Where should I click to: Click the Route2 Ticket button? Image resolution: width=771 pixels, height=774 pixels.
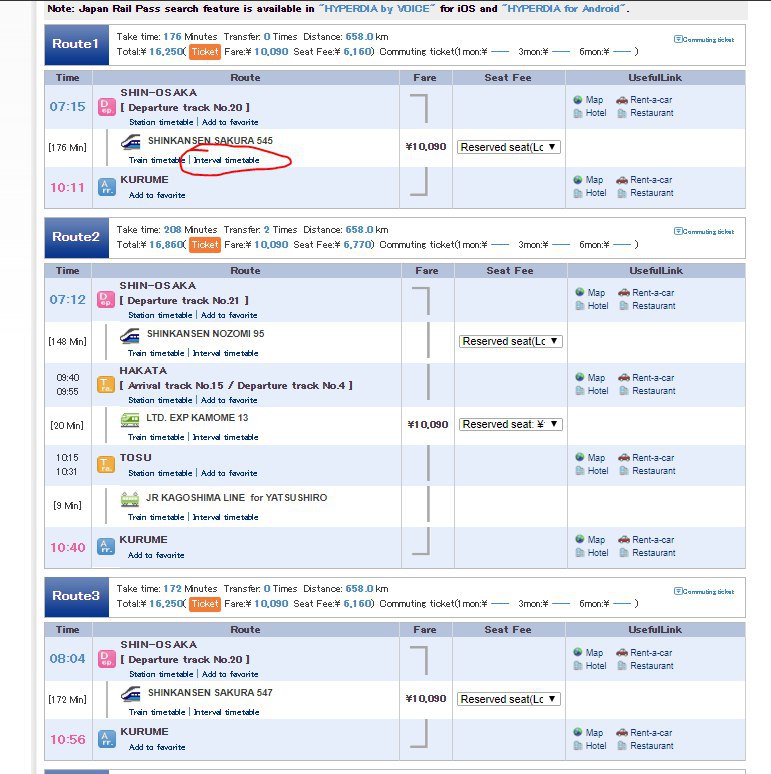[x=205, y=245]
